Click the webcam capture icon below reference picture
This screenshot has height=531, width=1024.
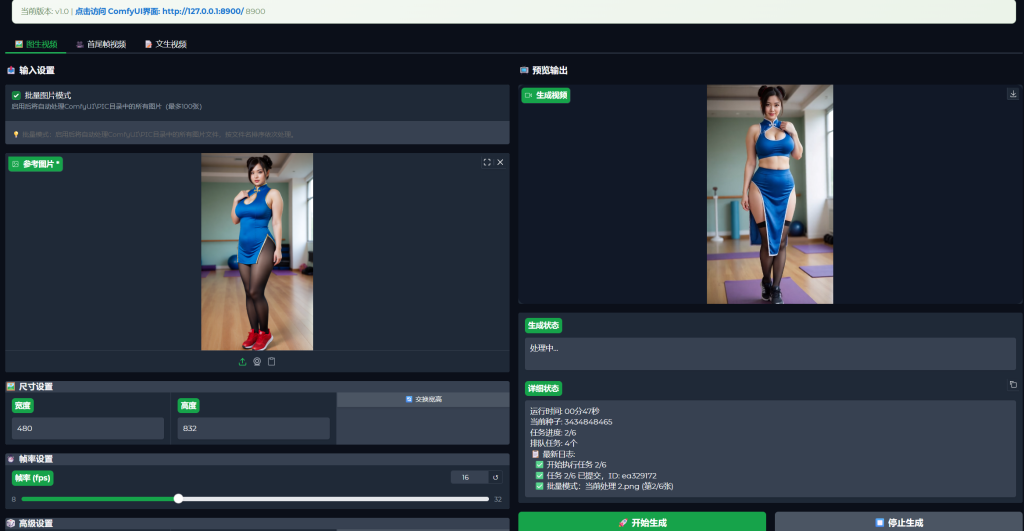tap(257, 362)
